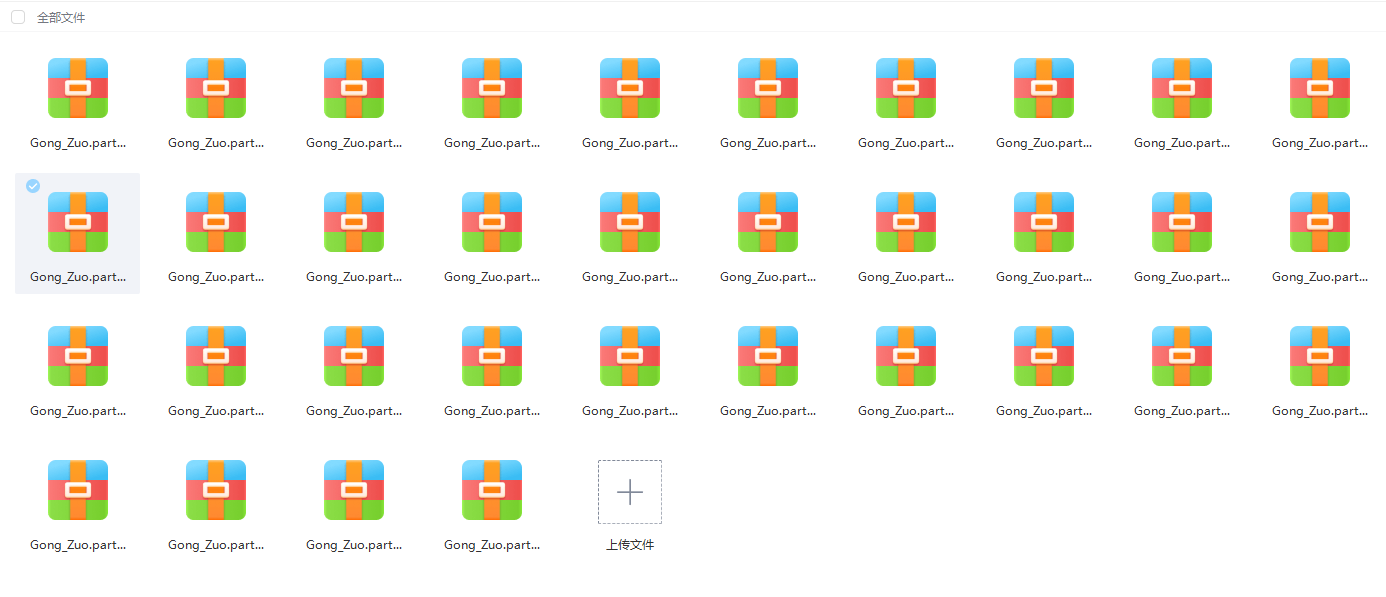Select the first archive icon in the third row

[78, 356]
